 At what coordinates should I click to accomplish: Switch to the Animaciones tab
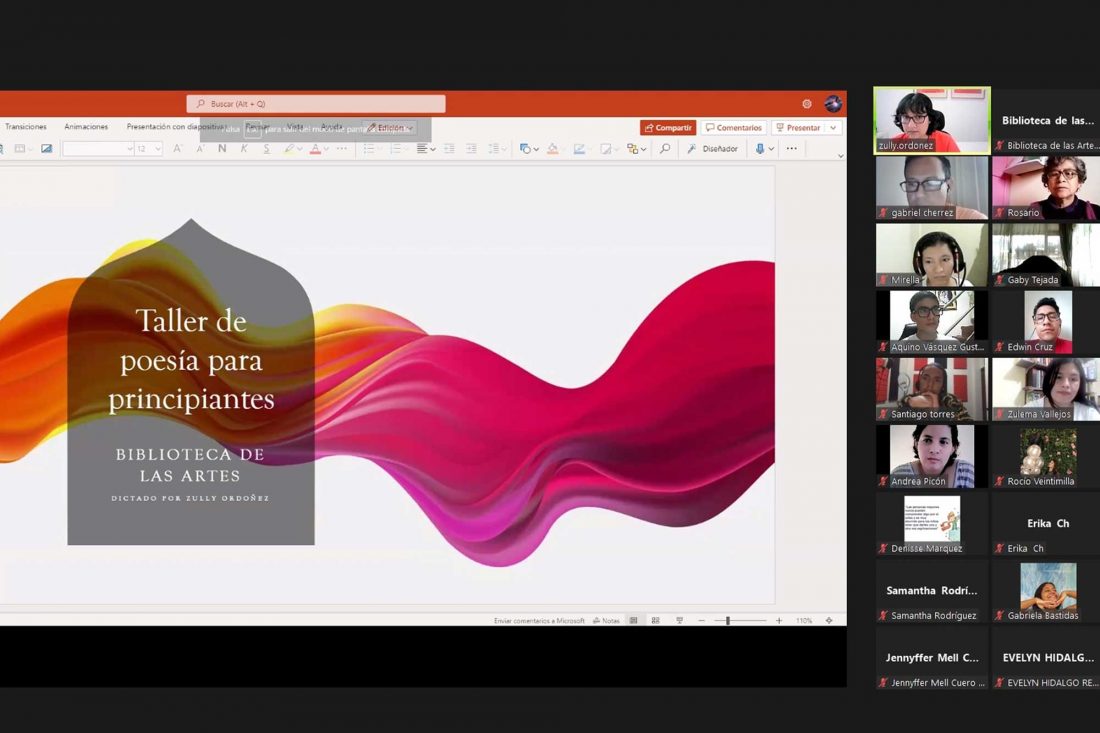pos(87,126)
